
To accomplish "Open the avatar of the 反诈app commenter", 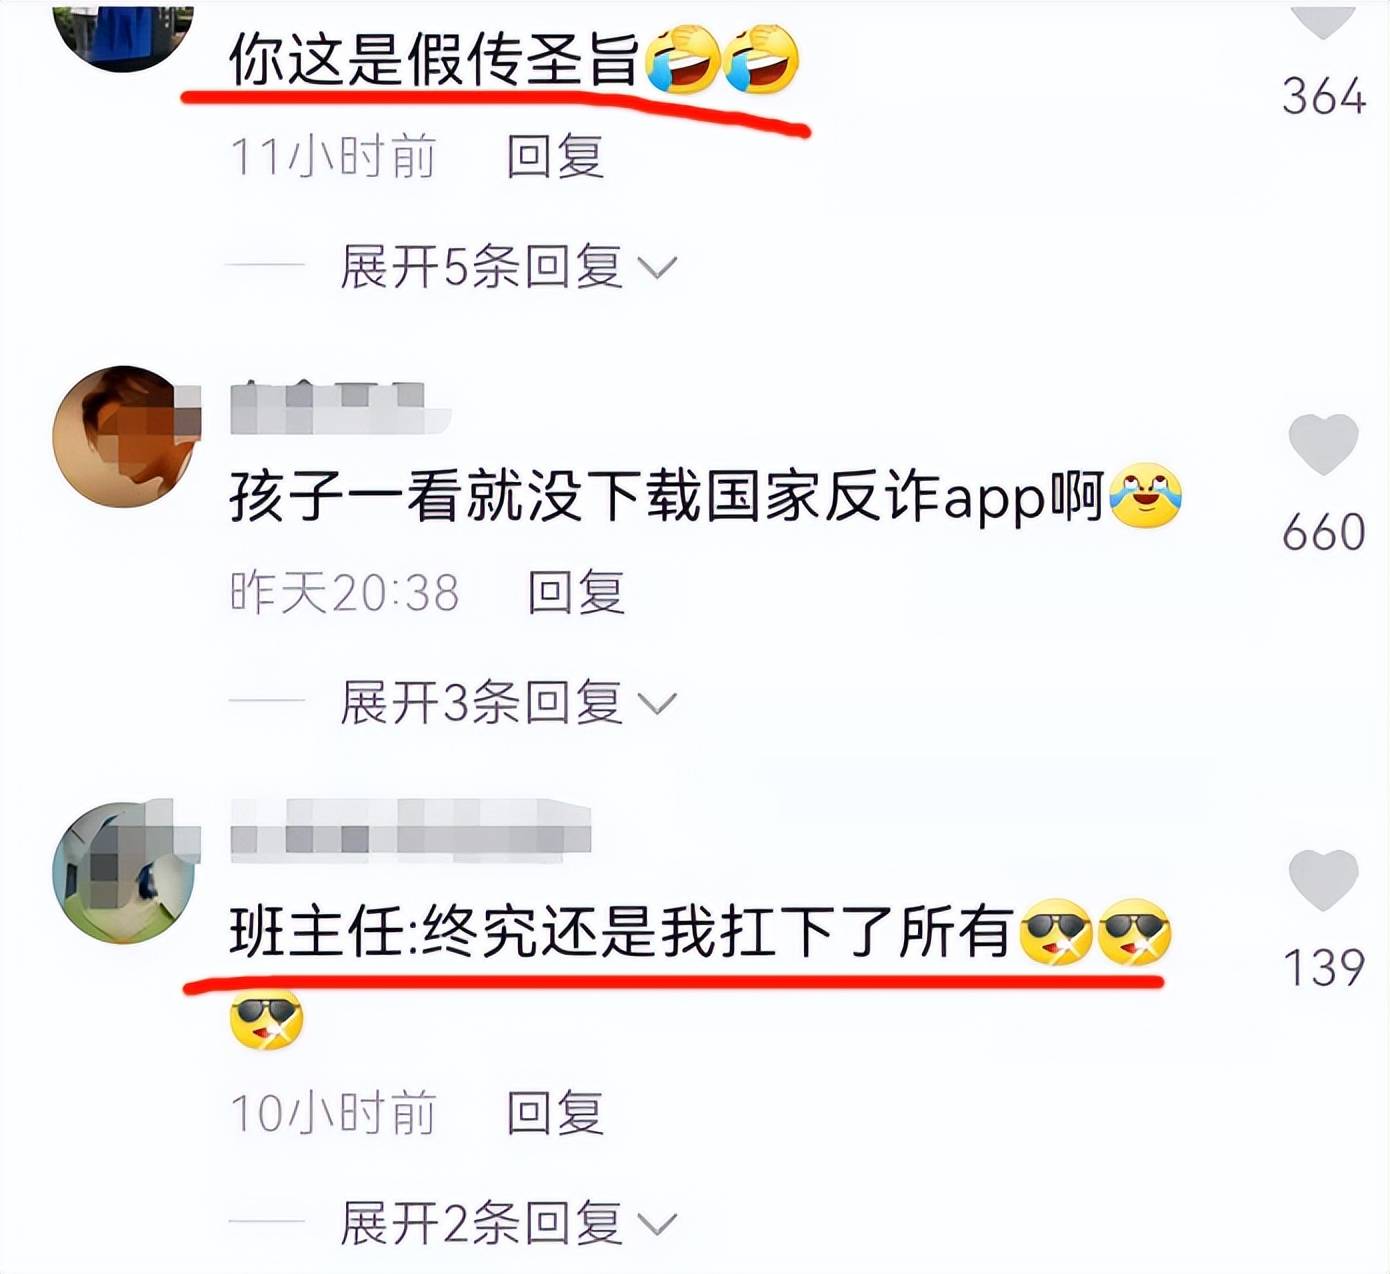I will (x=125, y=436).
